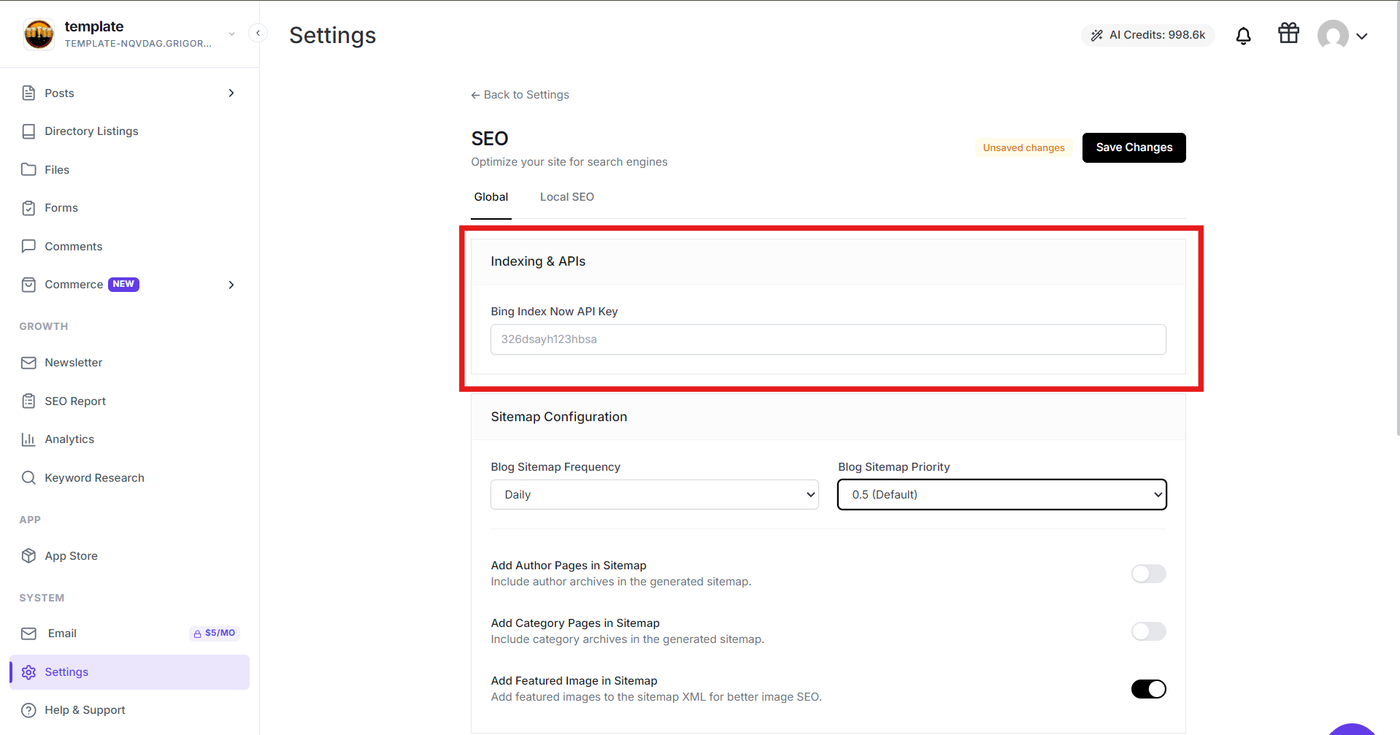Viewport: 1400px width, 735px height.
Task: Enable Add Author Pages in Sitemap
Action: [x=1148, y=574]
